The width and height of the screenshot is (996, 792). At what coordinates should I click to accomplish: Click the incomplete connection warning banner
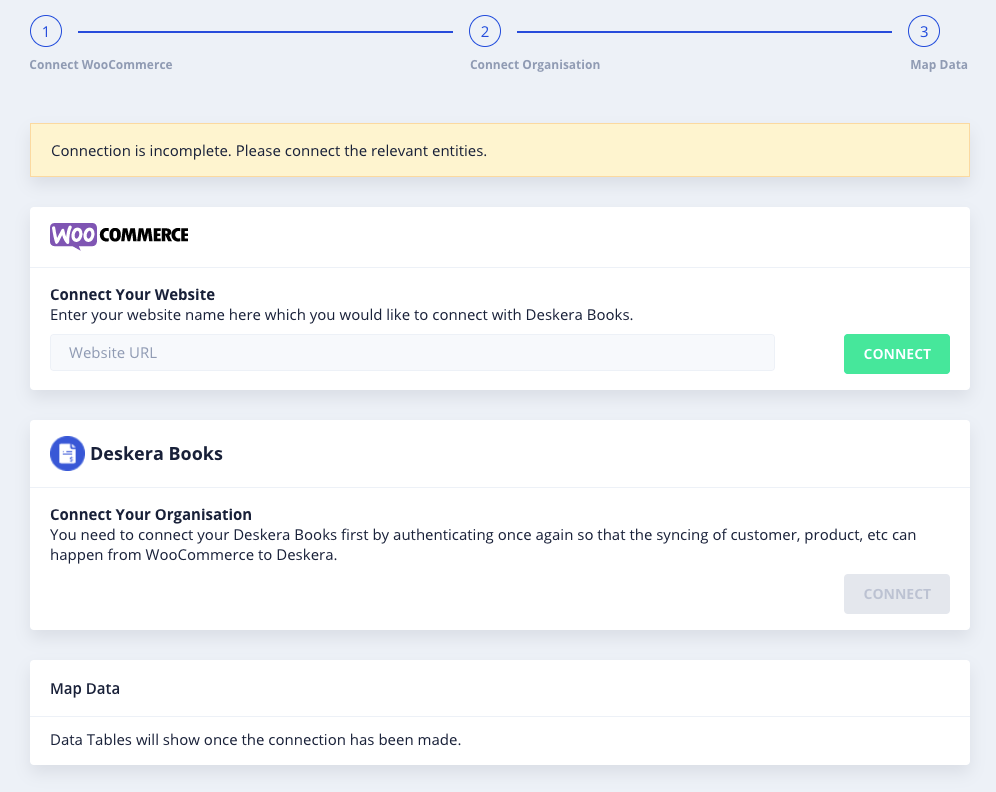[x=500, y=151]
